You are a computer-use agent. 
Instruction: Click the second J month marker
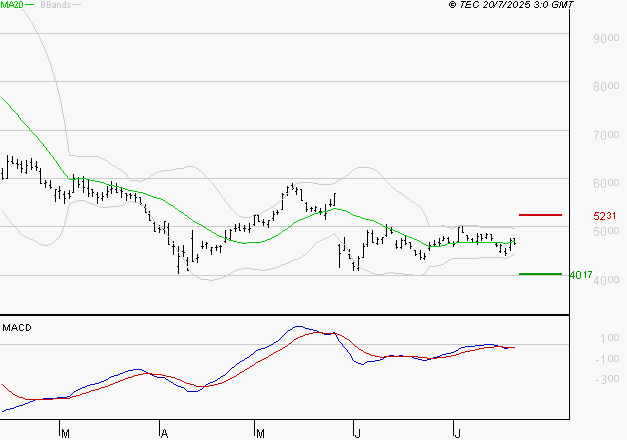coord(458,434)
